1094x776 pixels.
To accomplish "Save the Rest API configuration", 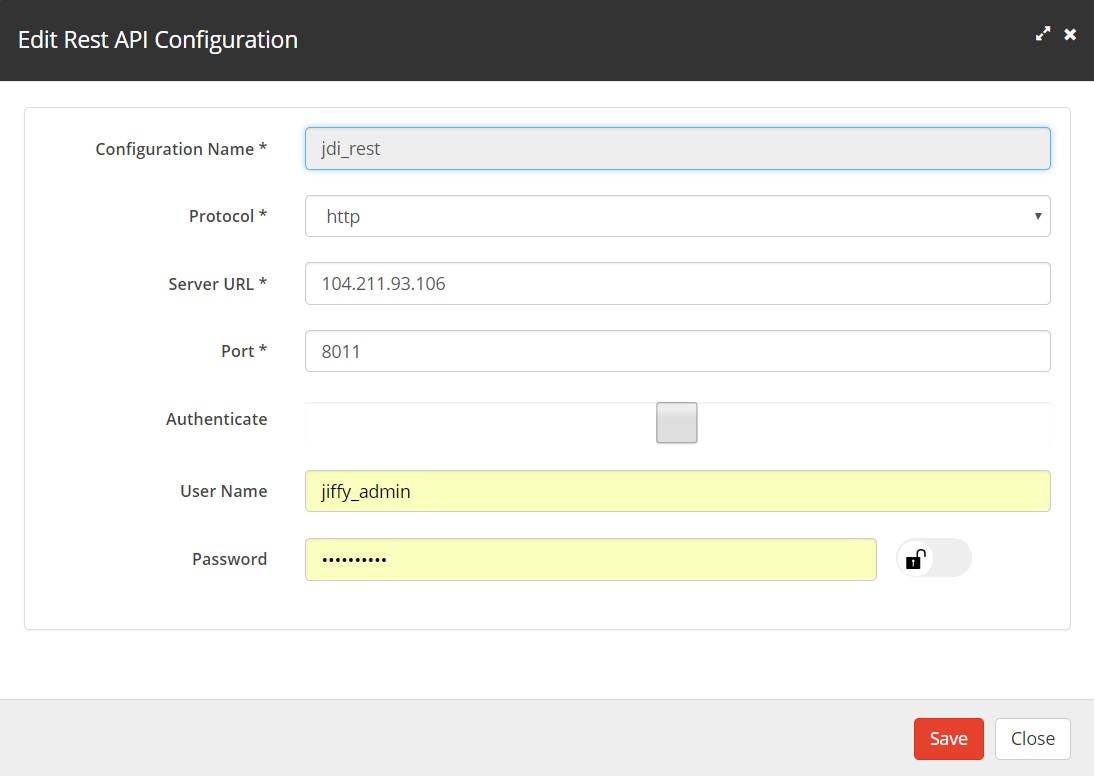I will coord(949,738).
